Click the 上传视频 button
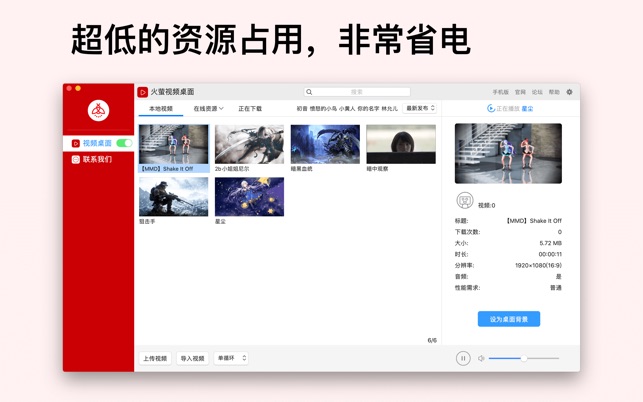 point(155,358)
